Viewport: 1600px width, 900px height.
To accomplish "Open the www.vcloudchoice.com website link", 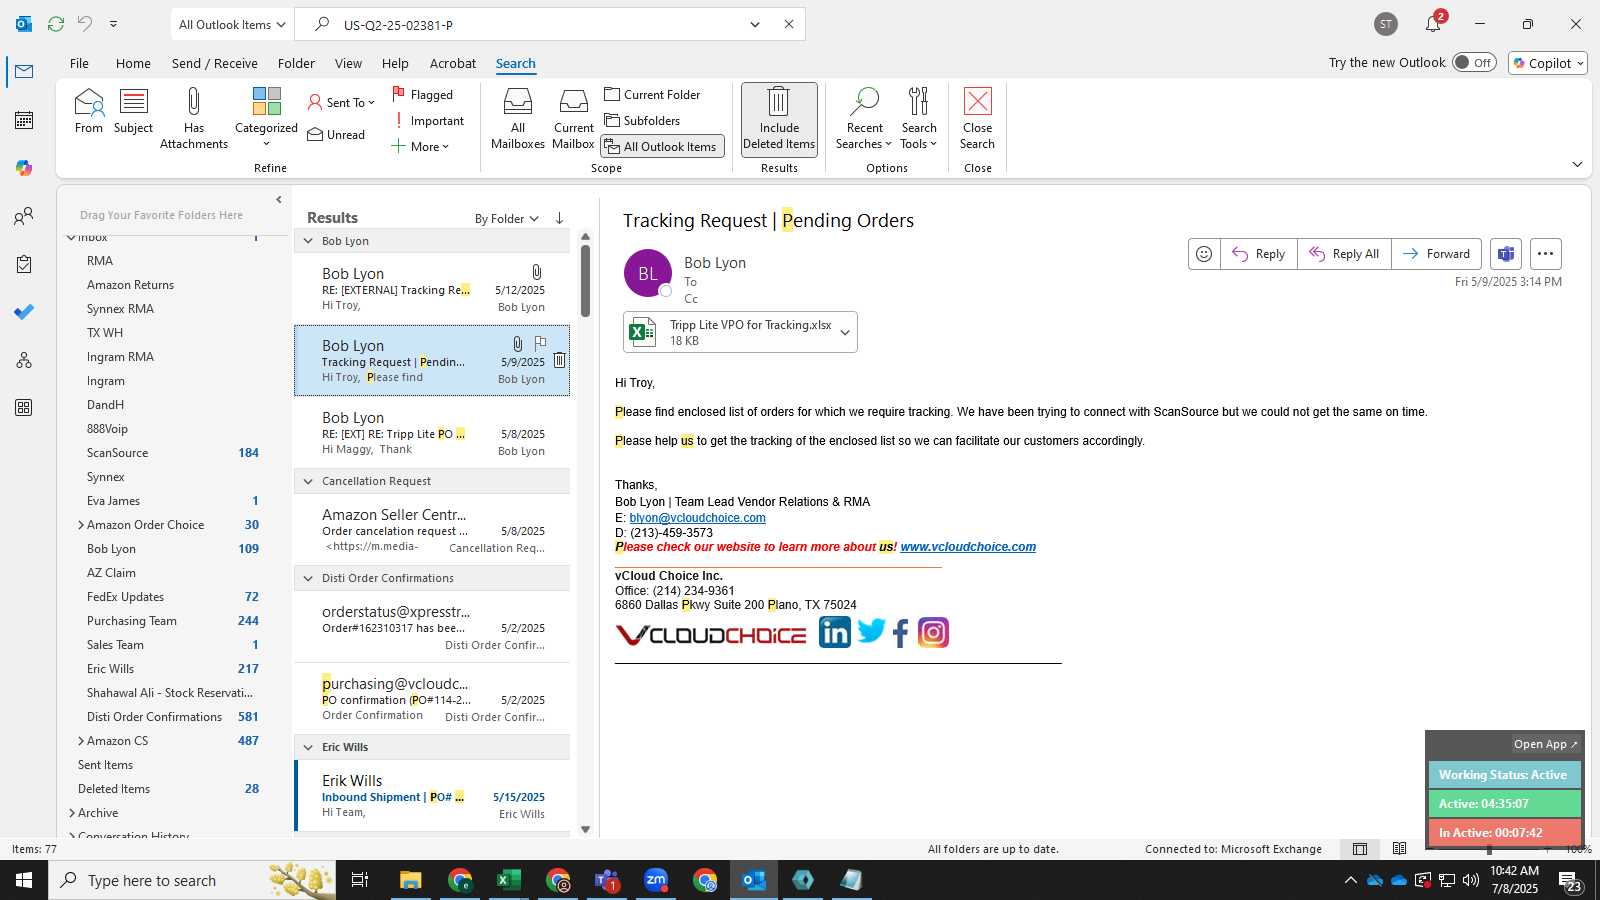I will (x=968, y=547).
